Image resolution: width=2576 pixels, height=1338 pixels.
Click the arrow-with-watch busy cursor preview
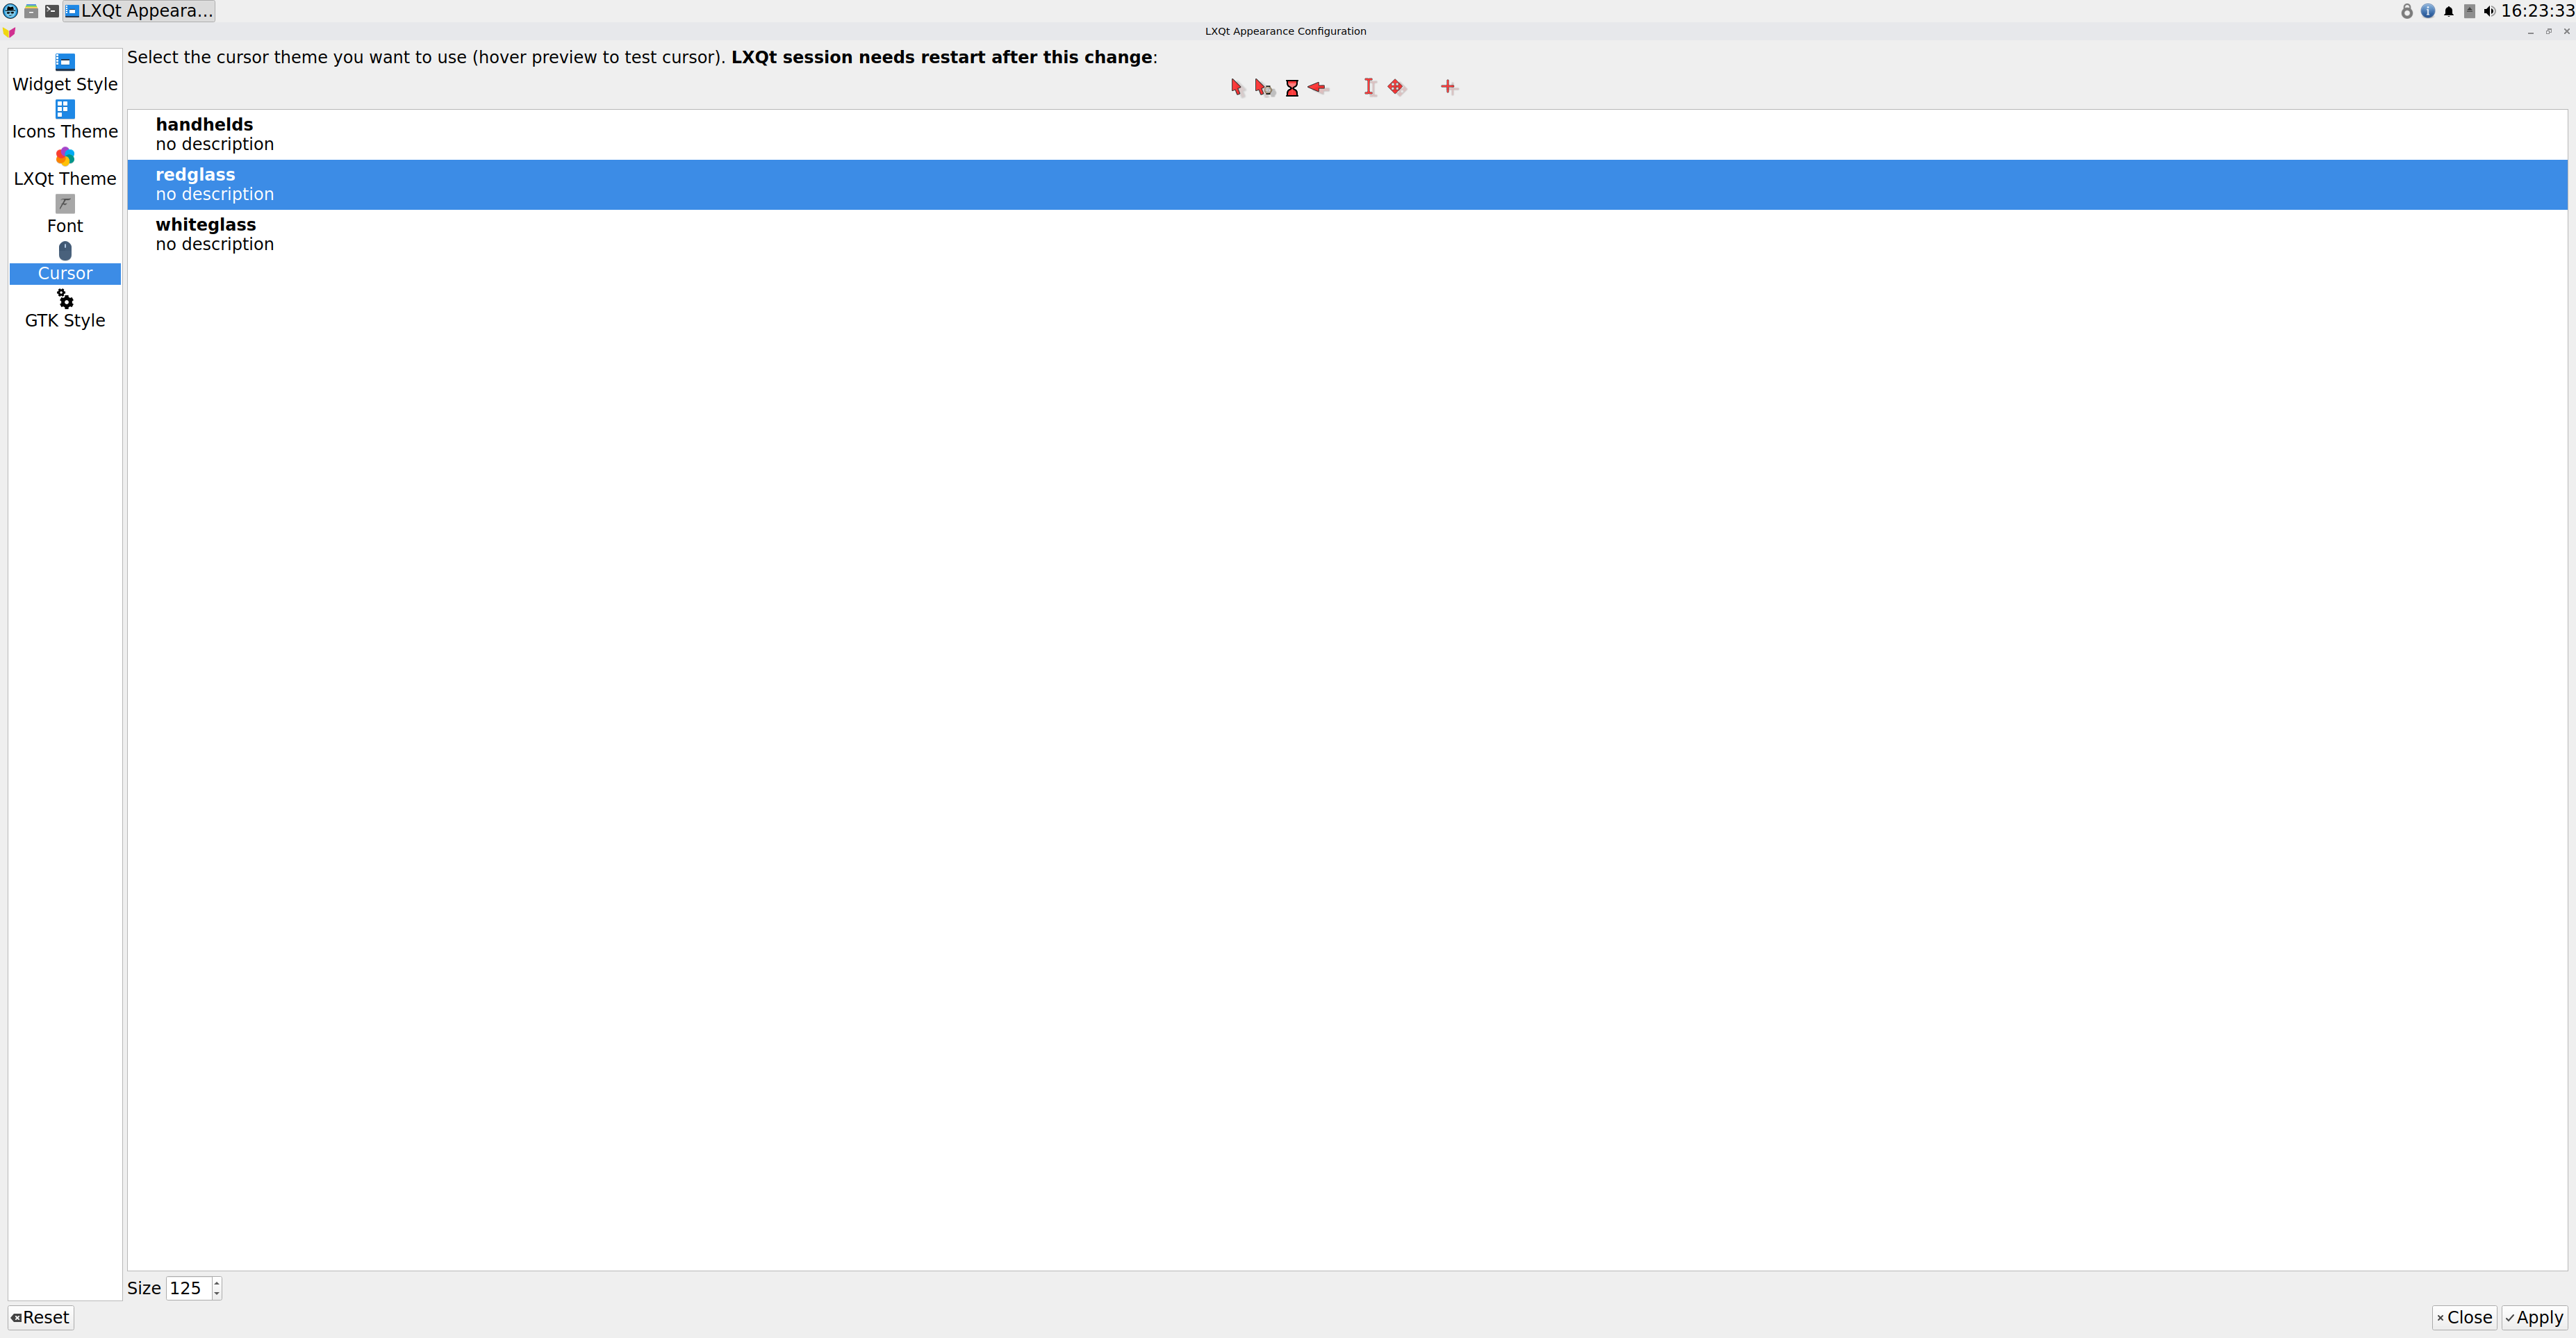tap(1264, 88)
